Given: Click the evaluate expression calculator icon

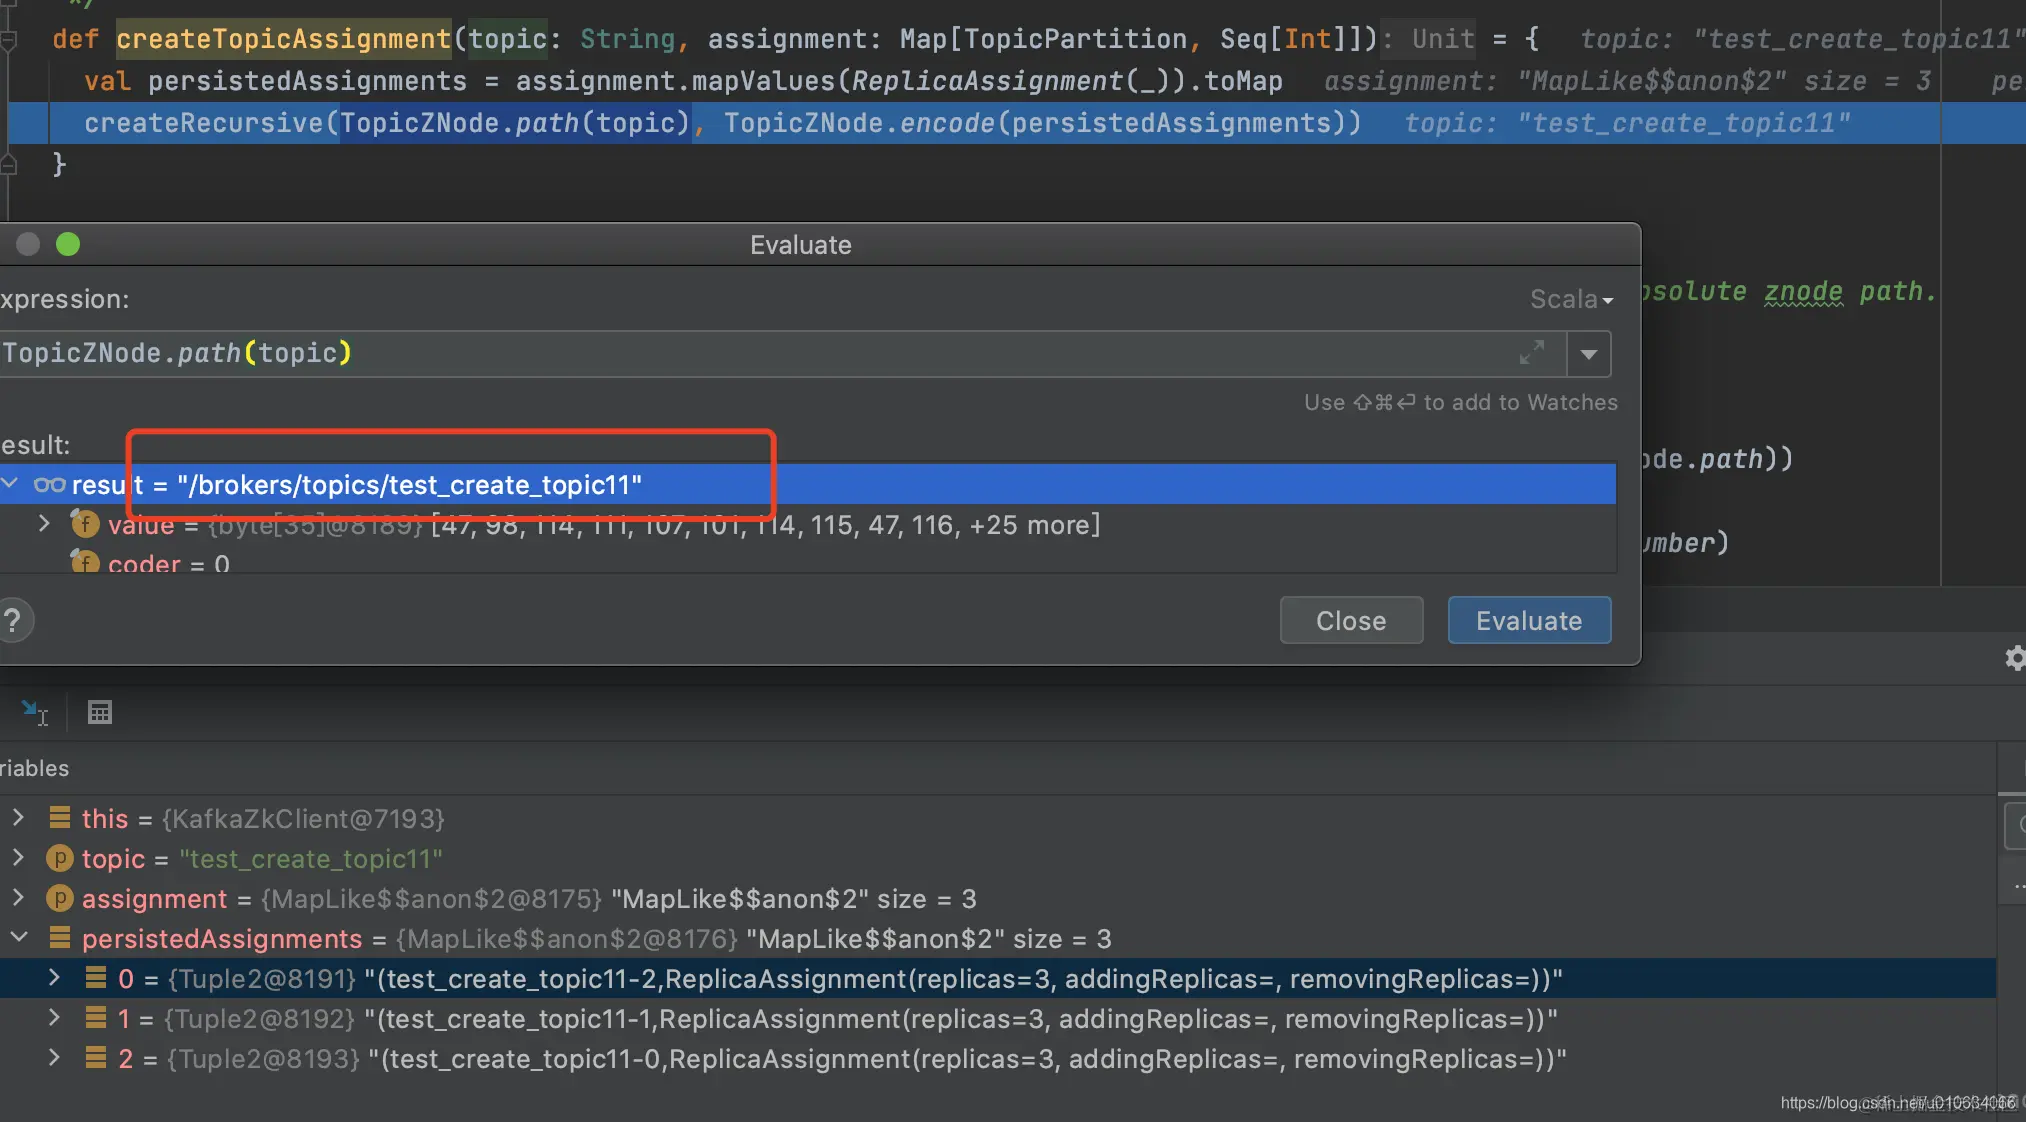Looking at the screenshot, I should click(x=100, y=712).
